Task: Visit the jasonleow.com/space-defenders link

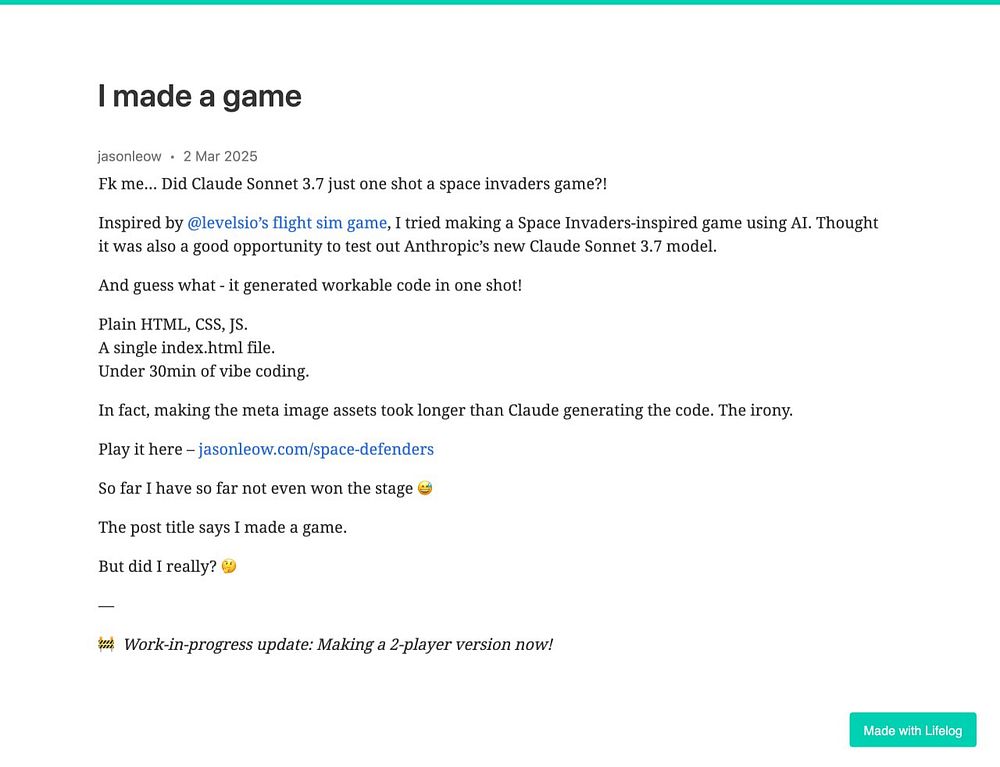Action: pyautogui.click(x=316, y=449)
